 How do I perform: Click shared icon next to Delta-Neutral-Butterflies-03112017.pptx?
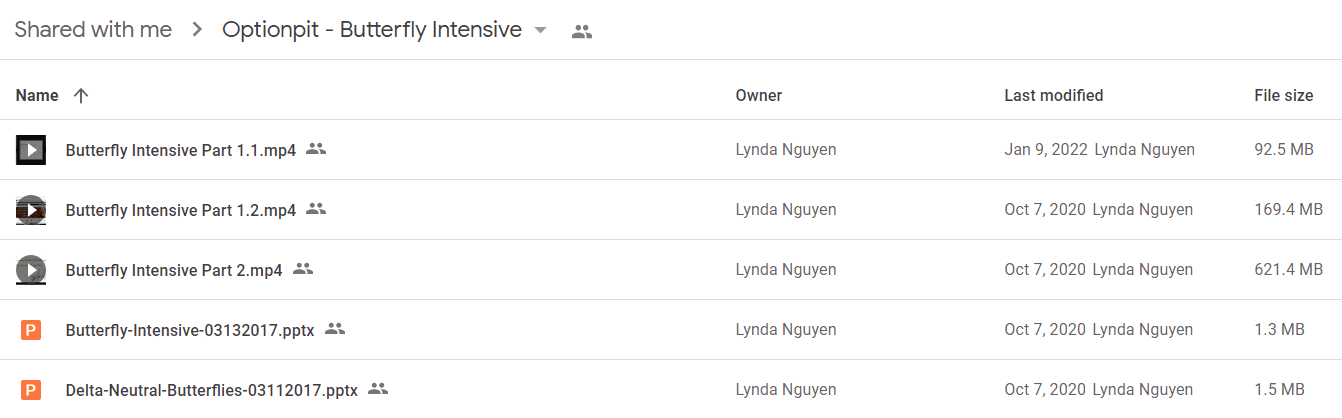pos(378,388)
